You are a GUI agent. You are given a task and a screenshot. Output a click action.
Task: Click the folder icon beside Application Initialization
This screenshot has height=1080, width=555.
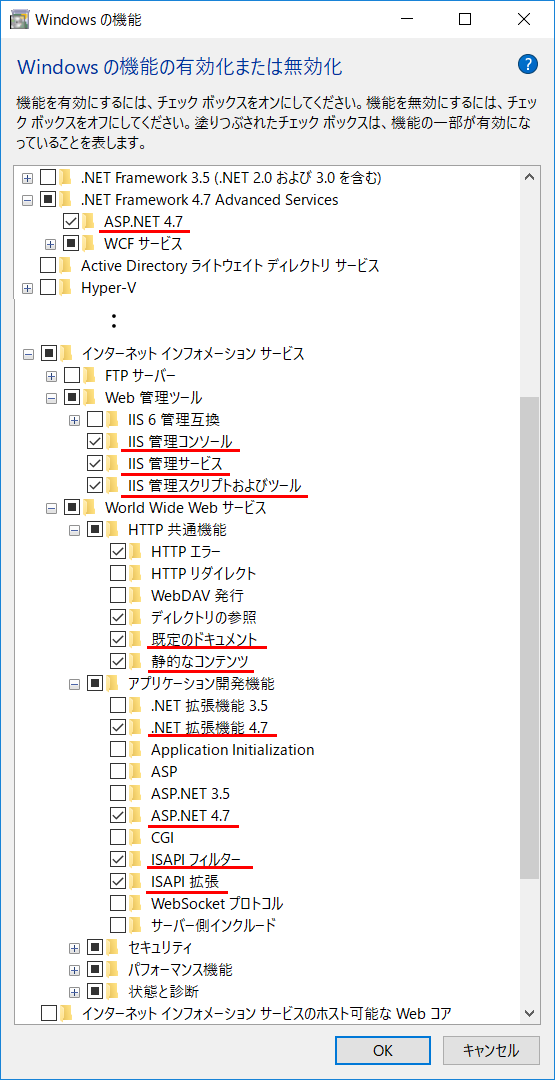tap(135, 749)
